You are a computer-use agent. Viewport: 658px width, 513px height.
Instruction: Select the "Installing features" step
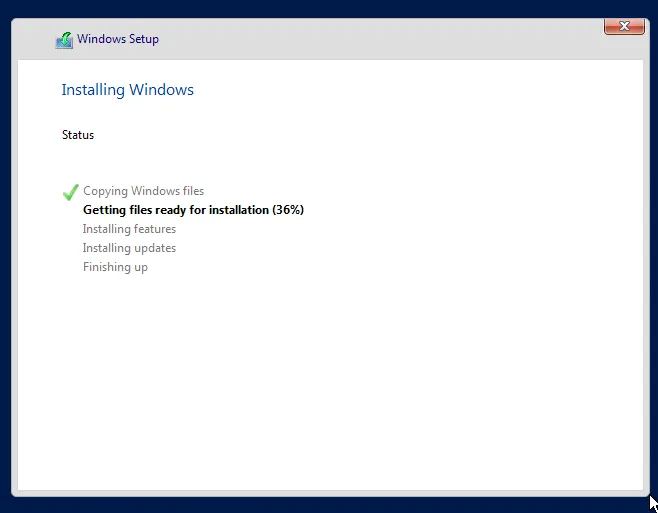(x=129, y=229)
